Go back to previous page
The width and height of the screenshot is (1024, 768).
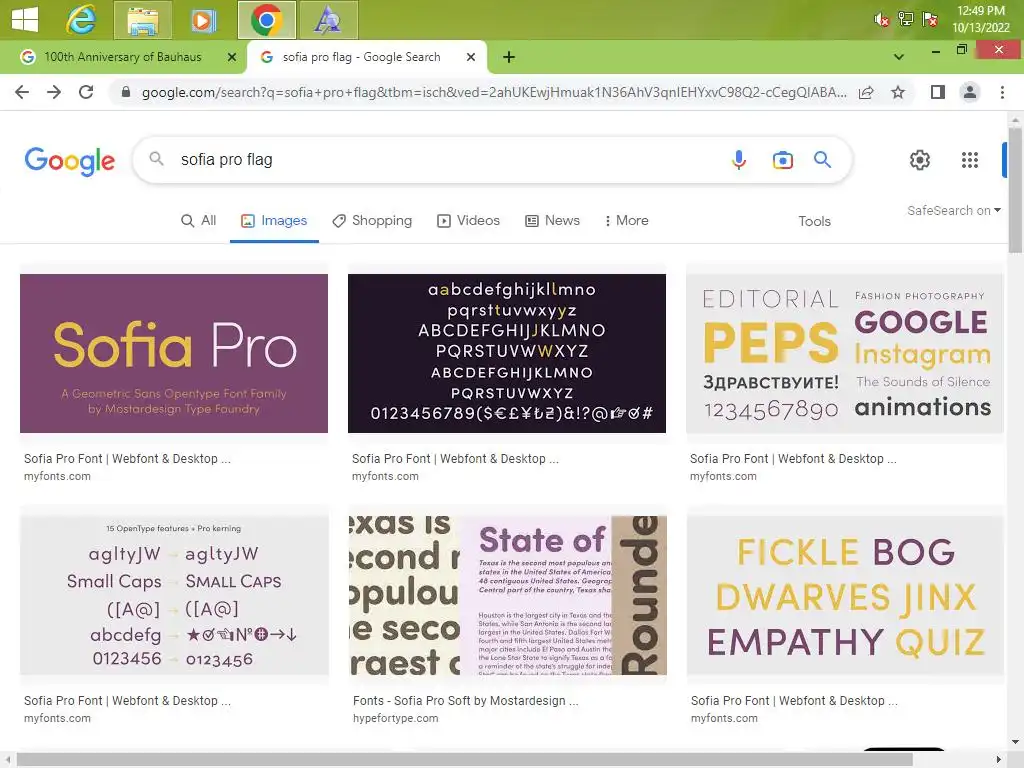(x=22, y=92)
